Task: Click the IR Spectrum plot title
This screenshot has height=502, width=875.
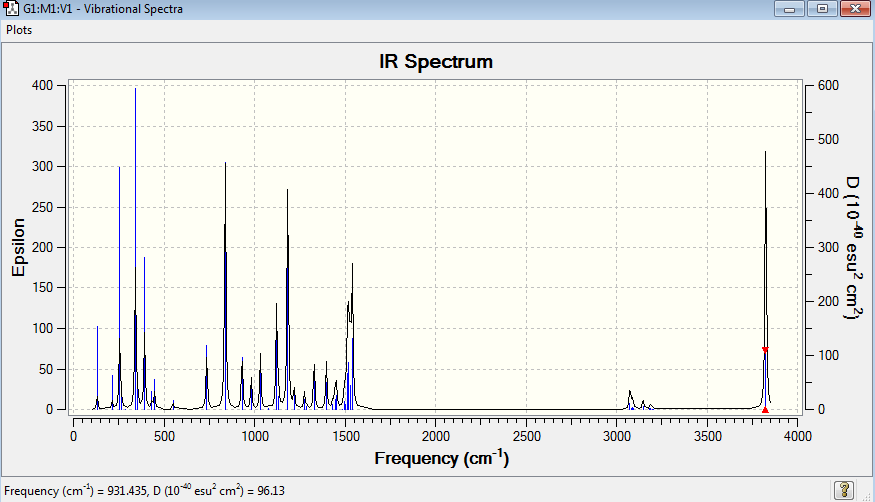Action: click(x=436, y=61)
